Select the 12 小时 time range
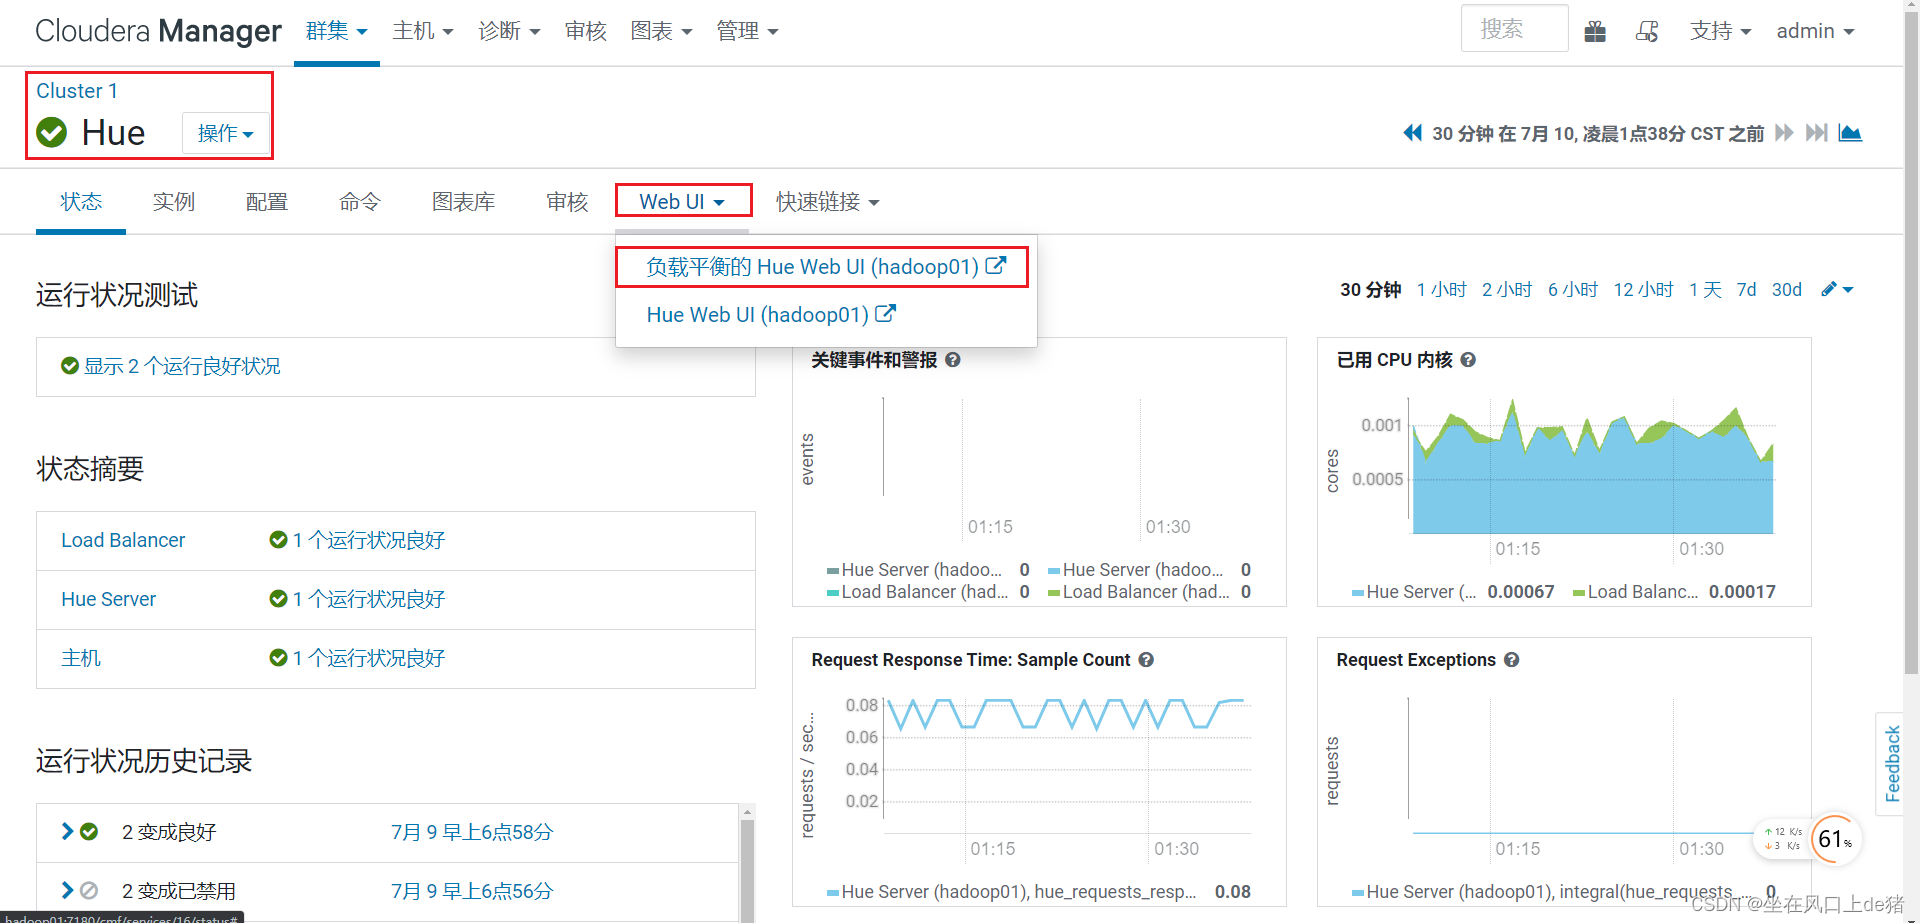1920x923 pixels. click(x=1643, y=289)
